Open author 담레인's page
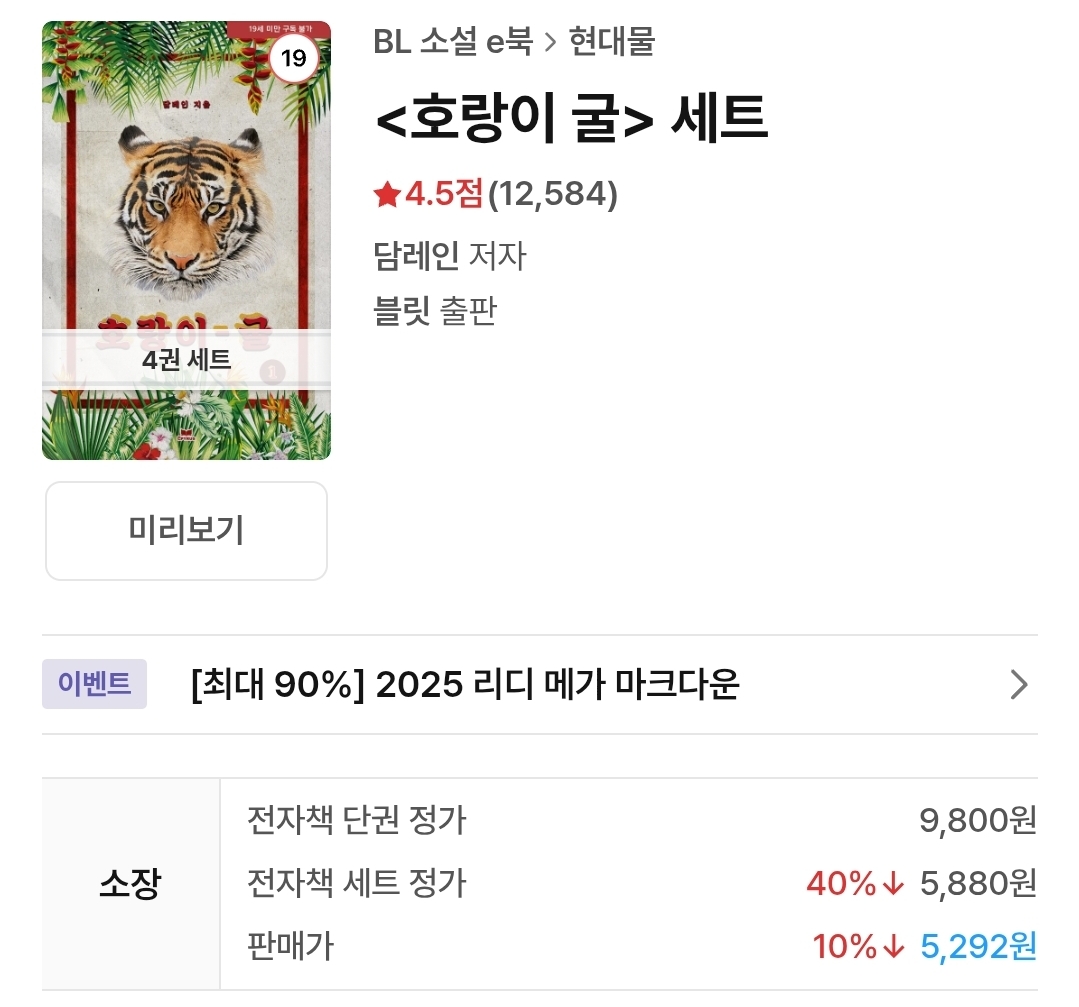This screenshot has width=1079, height=1007. click(x=415, y=256)
